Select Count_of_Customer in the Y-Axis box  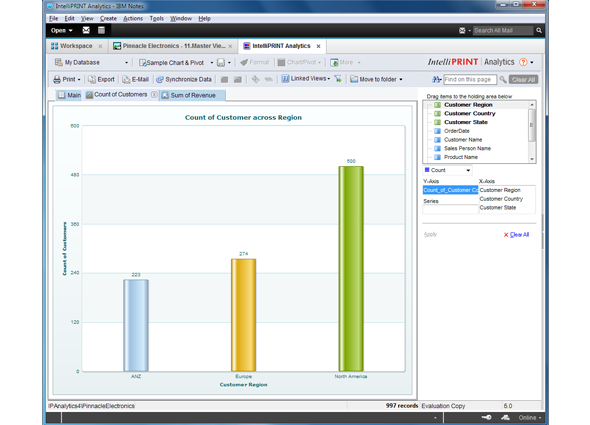pyautogui.click(x=450, y=190)
